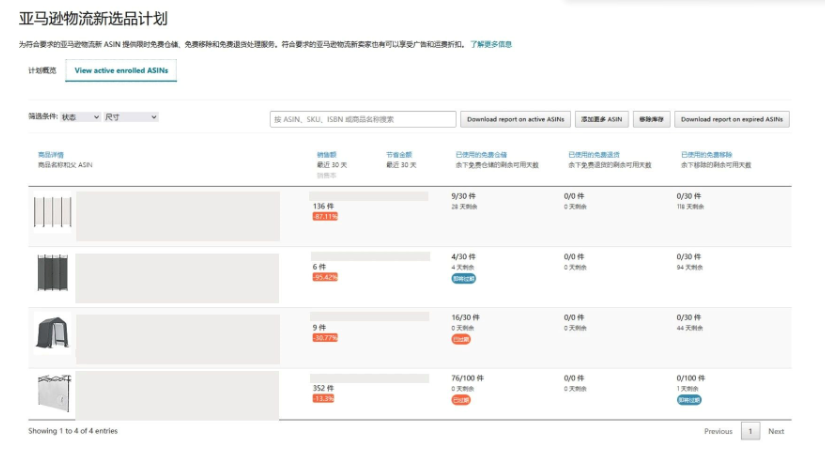Viewport: 825px width, 462px height.
Task: Click the -13.3% sales rate badge
Action: (323, 398)
